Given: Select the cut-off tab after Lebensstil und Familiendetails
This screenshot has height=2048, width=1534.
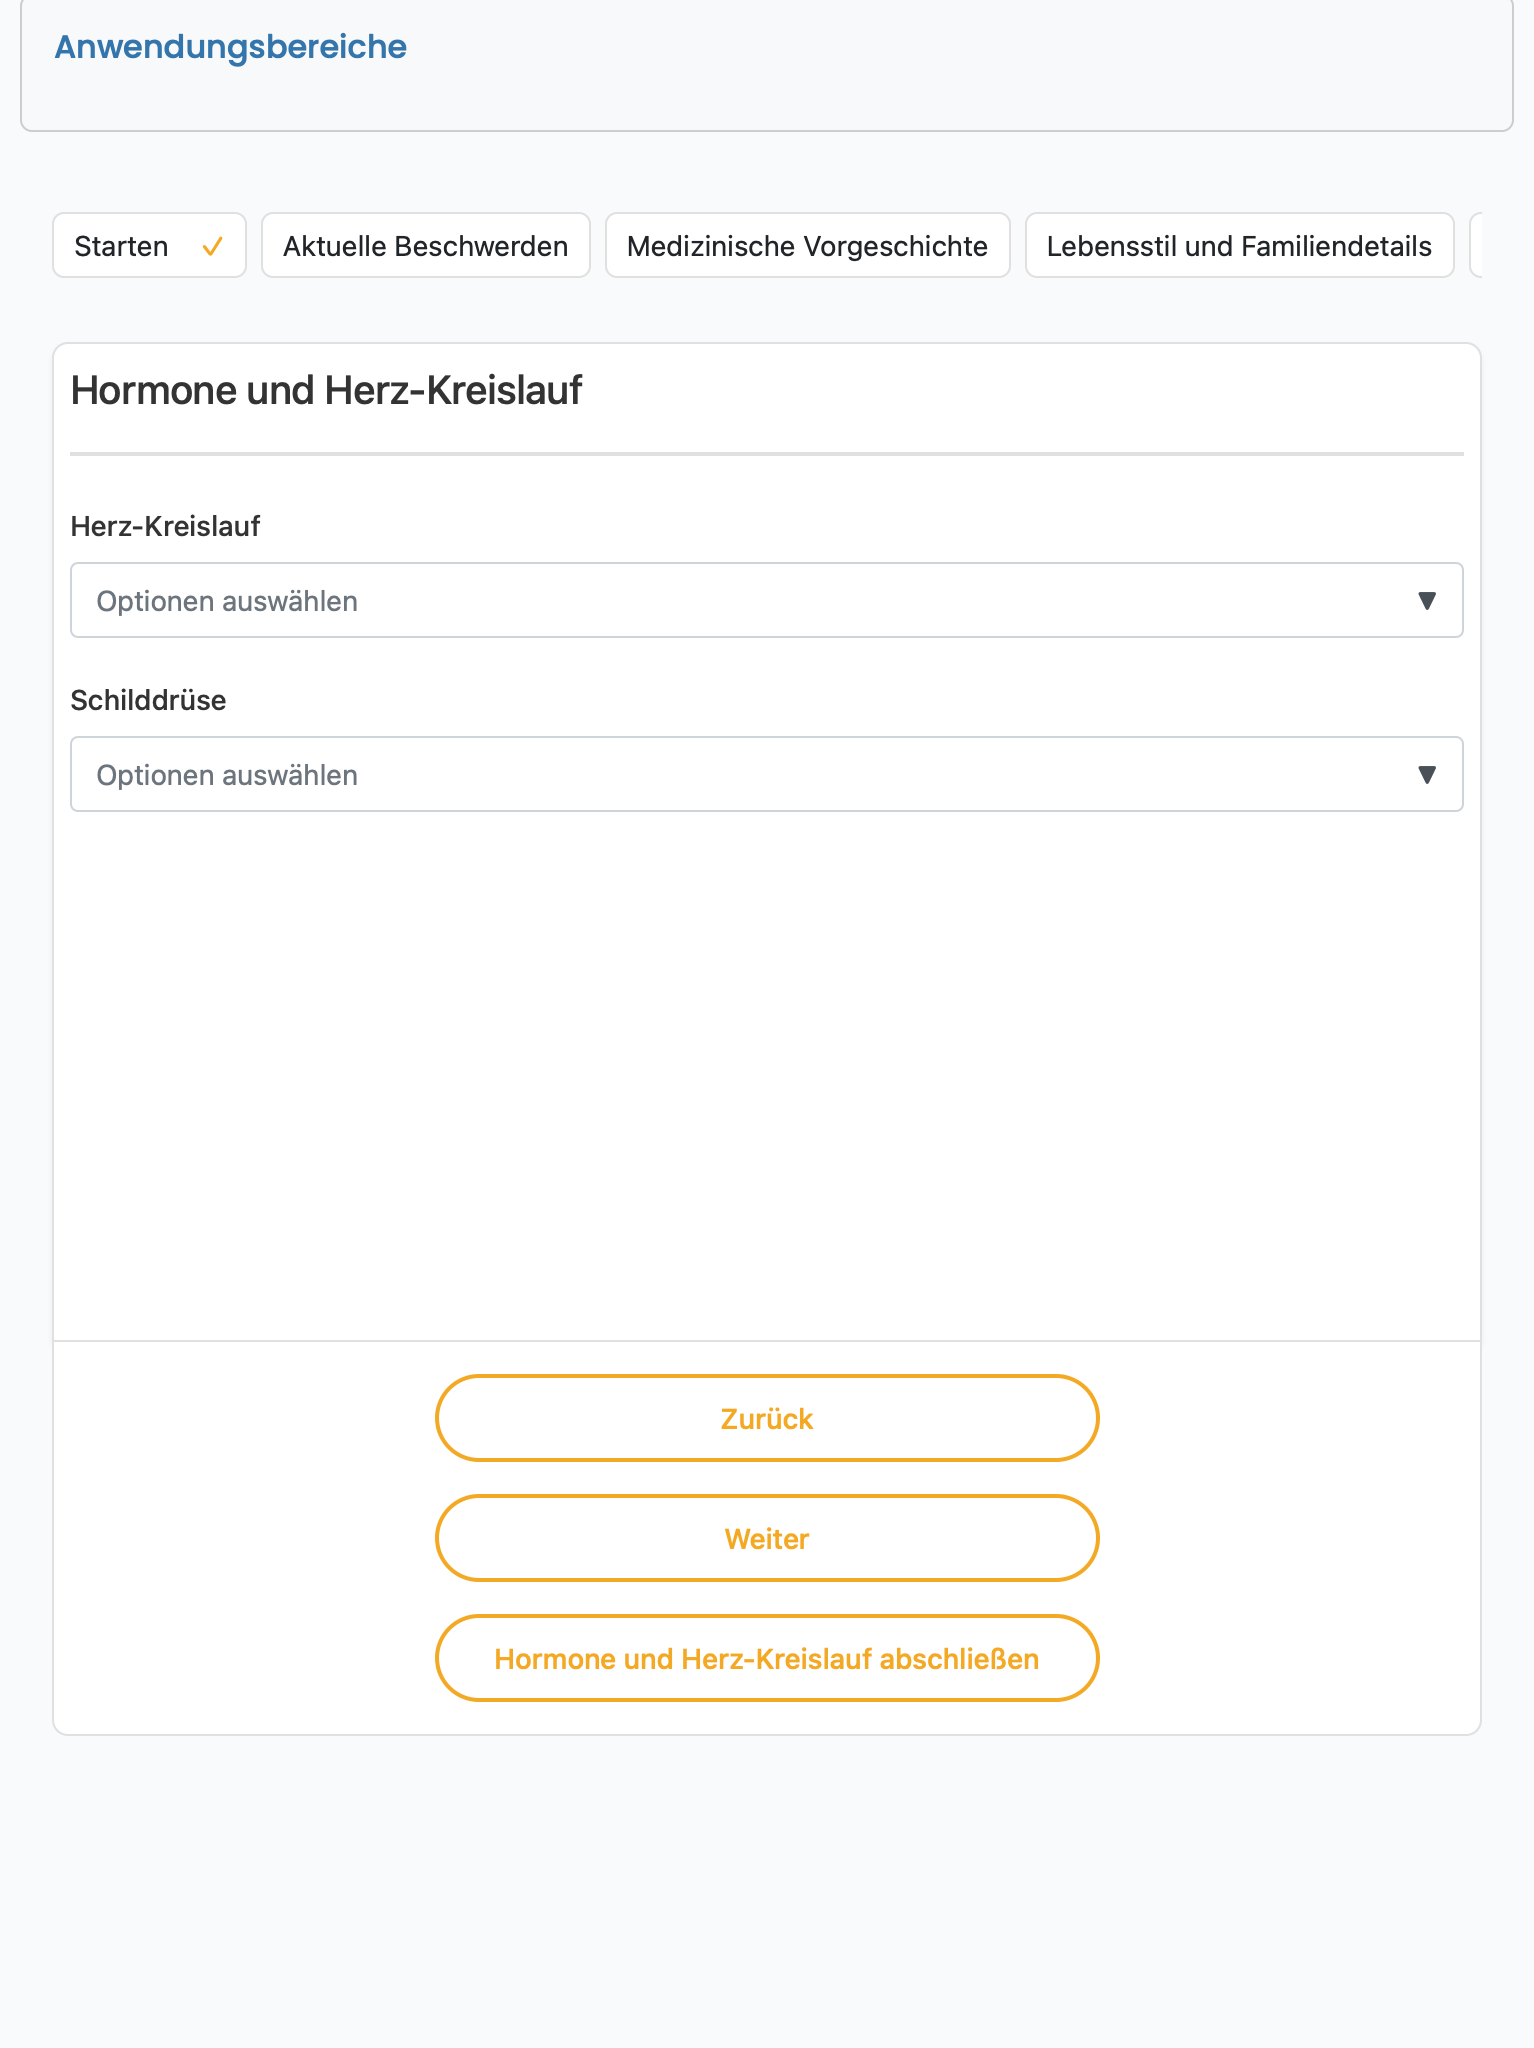Looking at the screenshot, I should 1476,245.
